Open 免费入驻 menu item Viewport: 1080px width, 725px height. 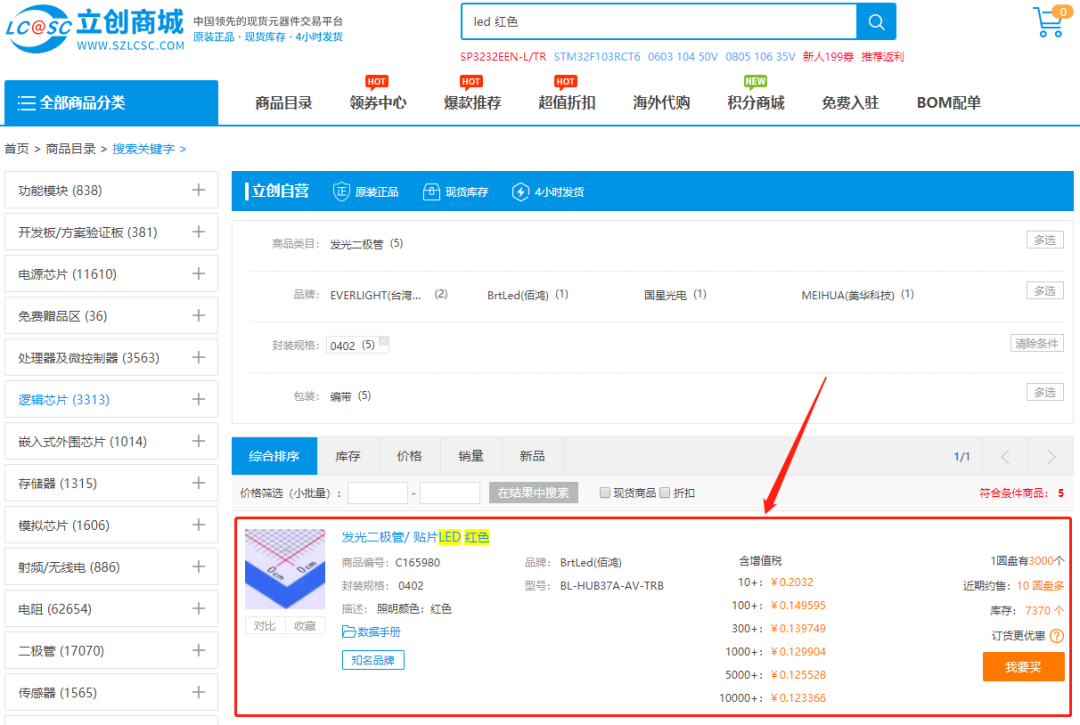(851, 103)
